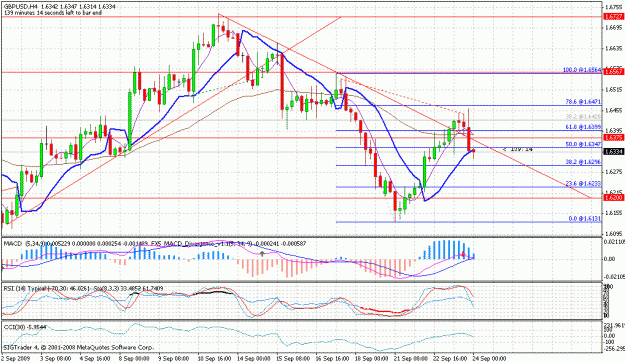Click the green up arrow in MACD panel
Image resolution: width=625 pixels, height=363 pixels.
(x=262, y=253)
